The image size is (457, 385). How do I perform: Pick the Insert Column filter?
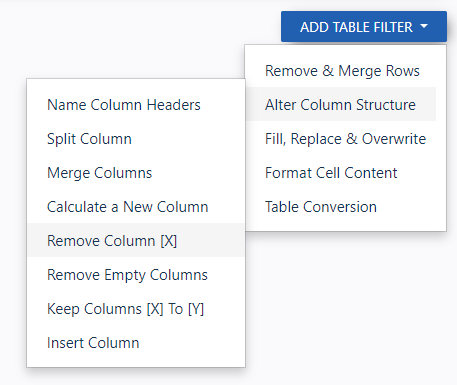point(136,343)
